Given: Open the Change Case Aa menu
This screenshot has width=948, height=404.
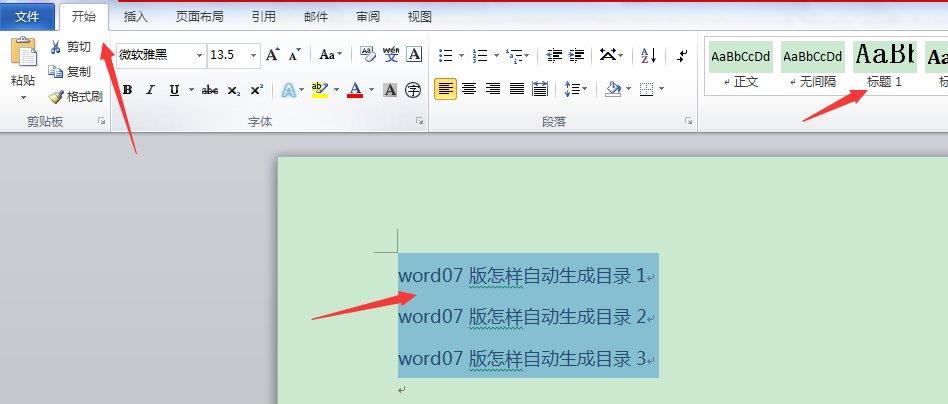Looking at the screenshot, I should point(330,55).
